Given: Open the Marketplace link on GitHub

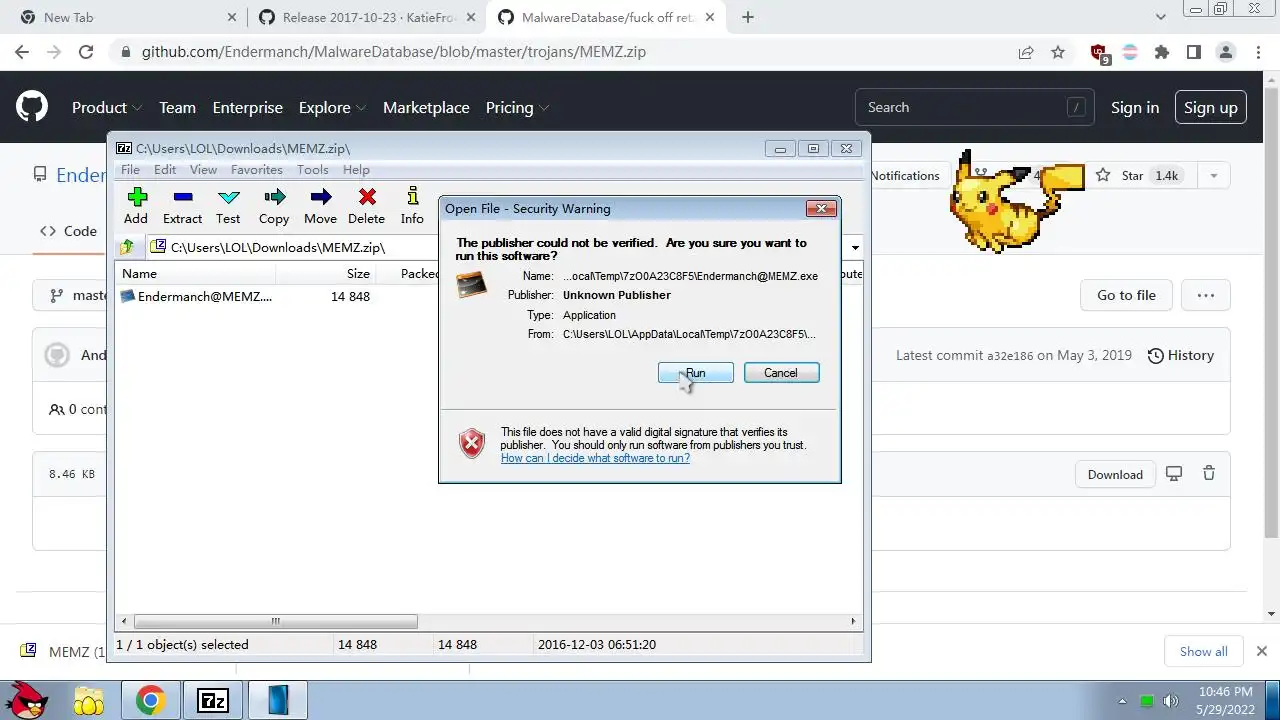Looking at the screenshot, I should click(x=426, y=108).
